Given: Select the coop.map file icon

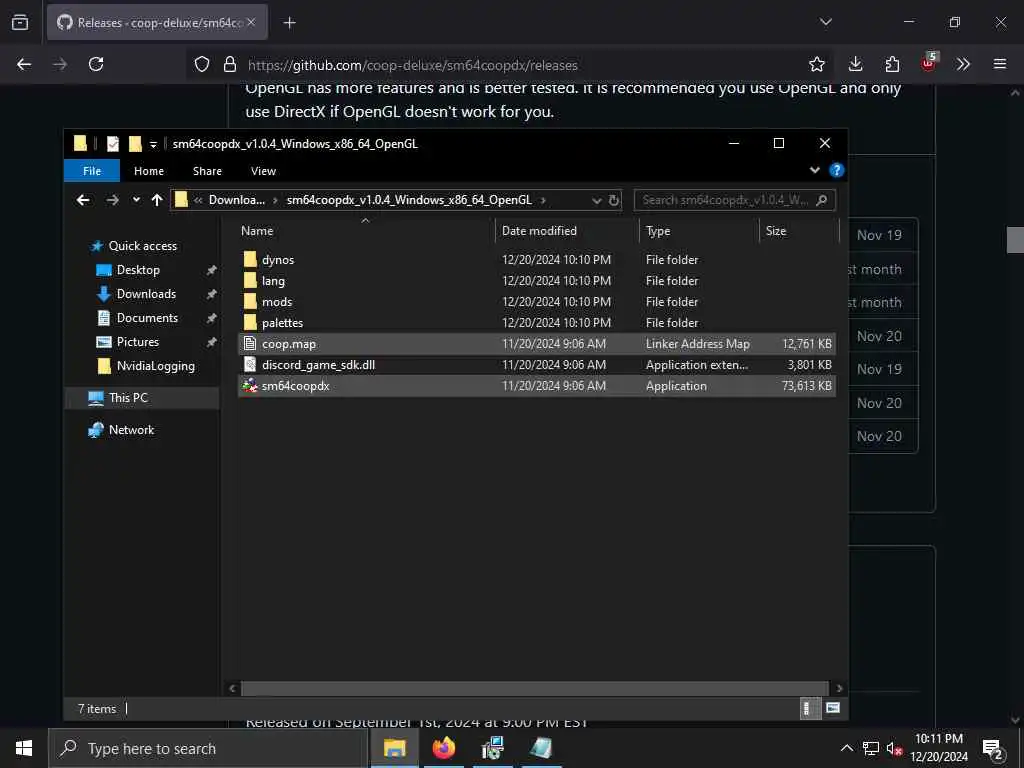Looking at the screenshot, I should [249, 344].
